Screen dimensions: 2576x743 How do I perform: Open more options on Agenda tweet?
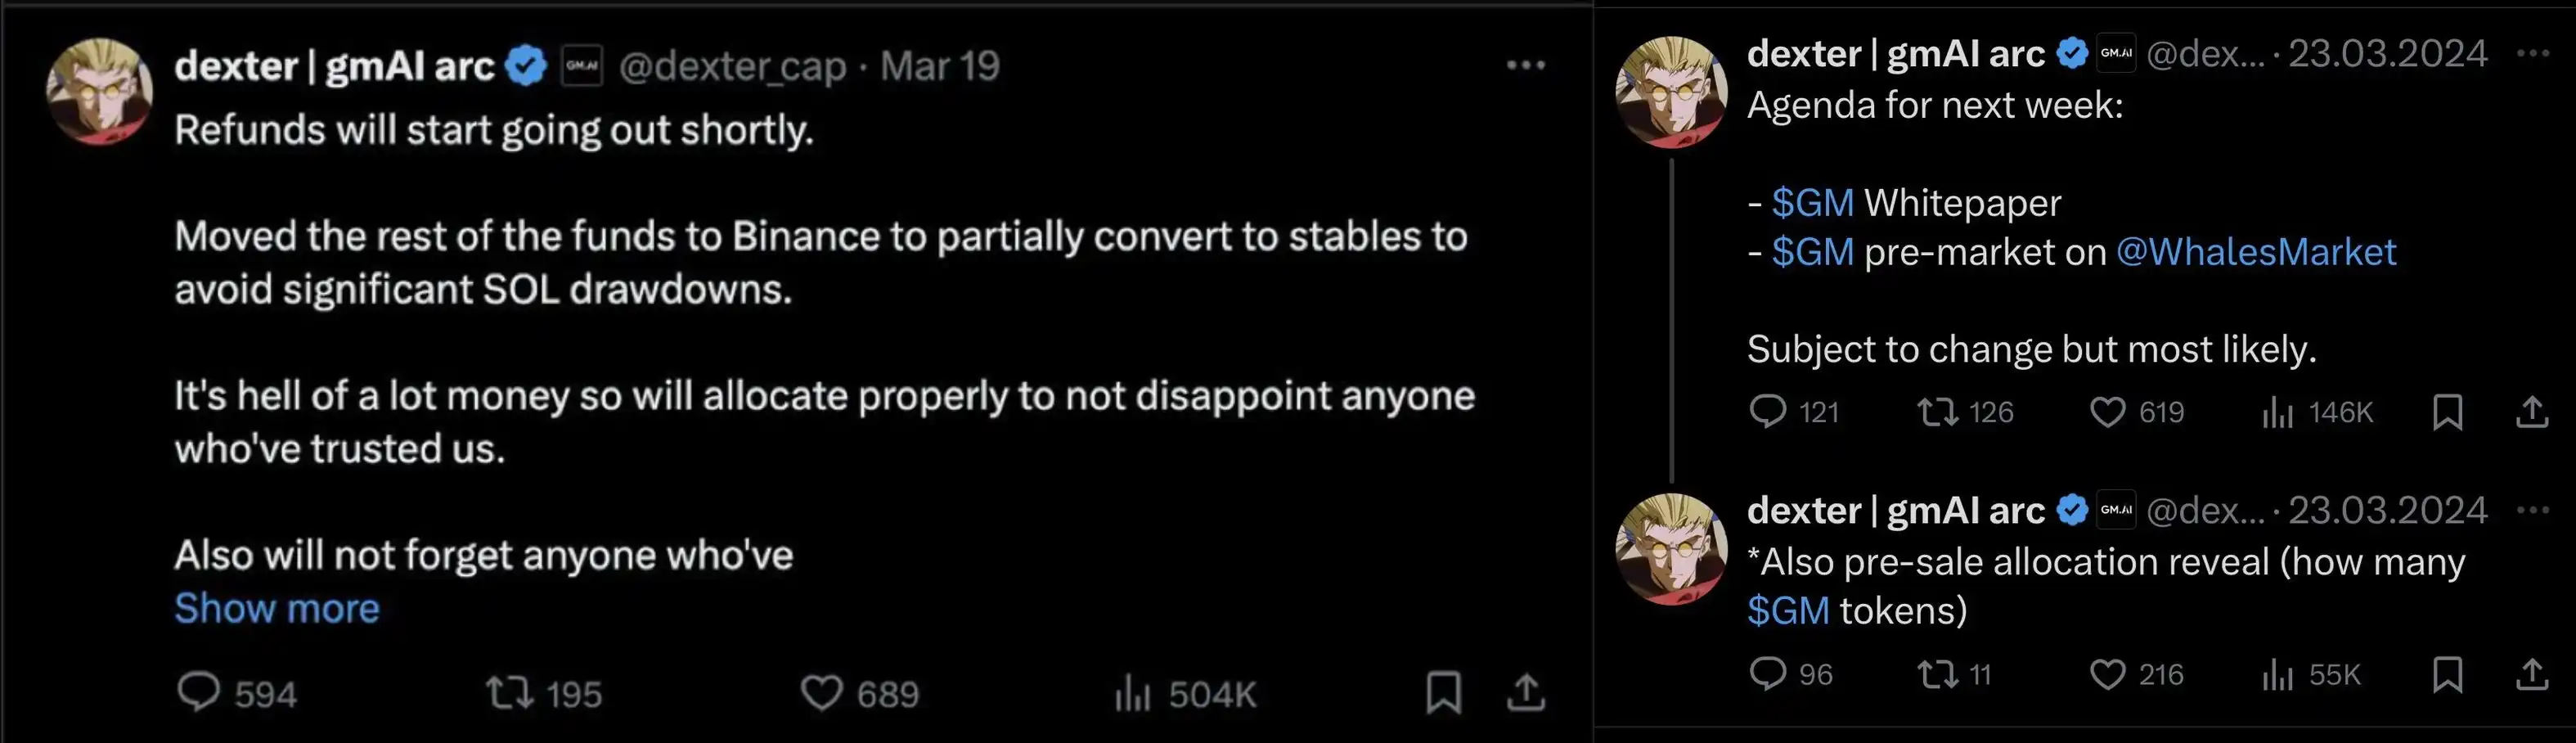pos(2533,53)
